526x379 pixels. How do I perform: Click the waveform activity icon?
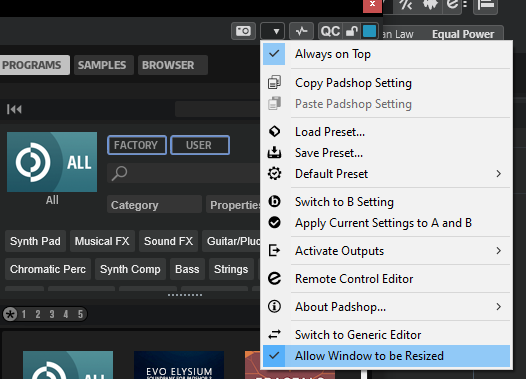pyautogui.click(x=301, y=32)
